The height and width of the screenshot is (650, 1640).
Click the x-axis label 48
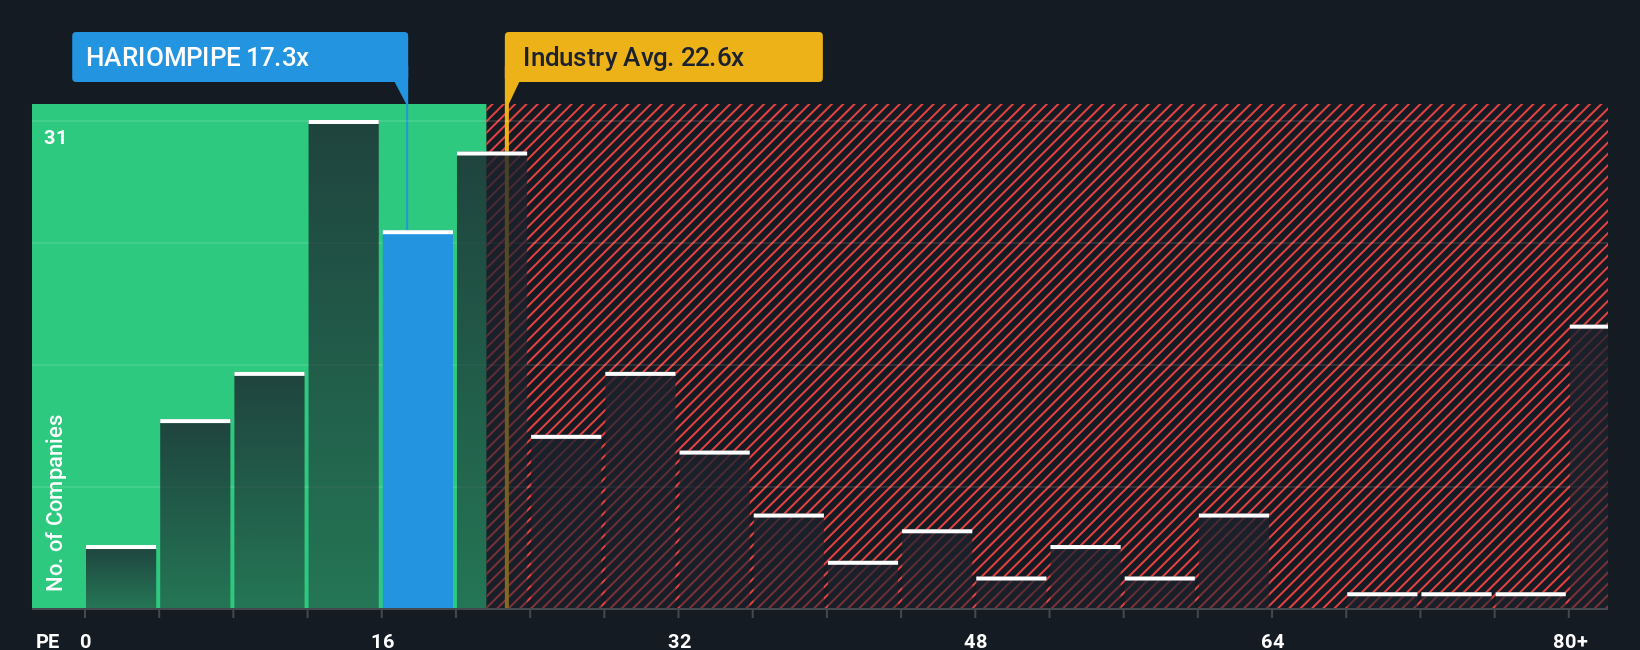pyautogui.click(x=976, y=640)
